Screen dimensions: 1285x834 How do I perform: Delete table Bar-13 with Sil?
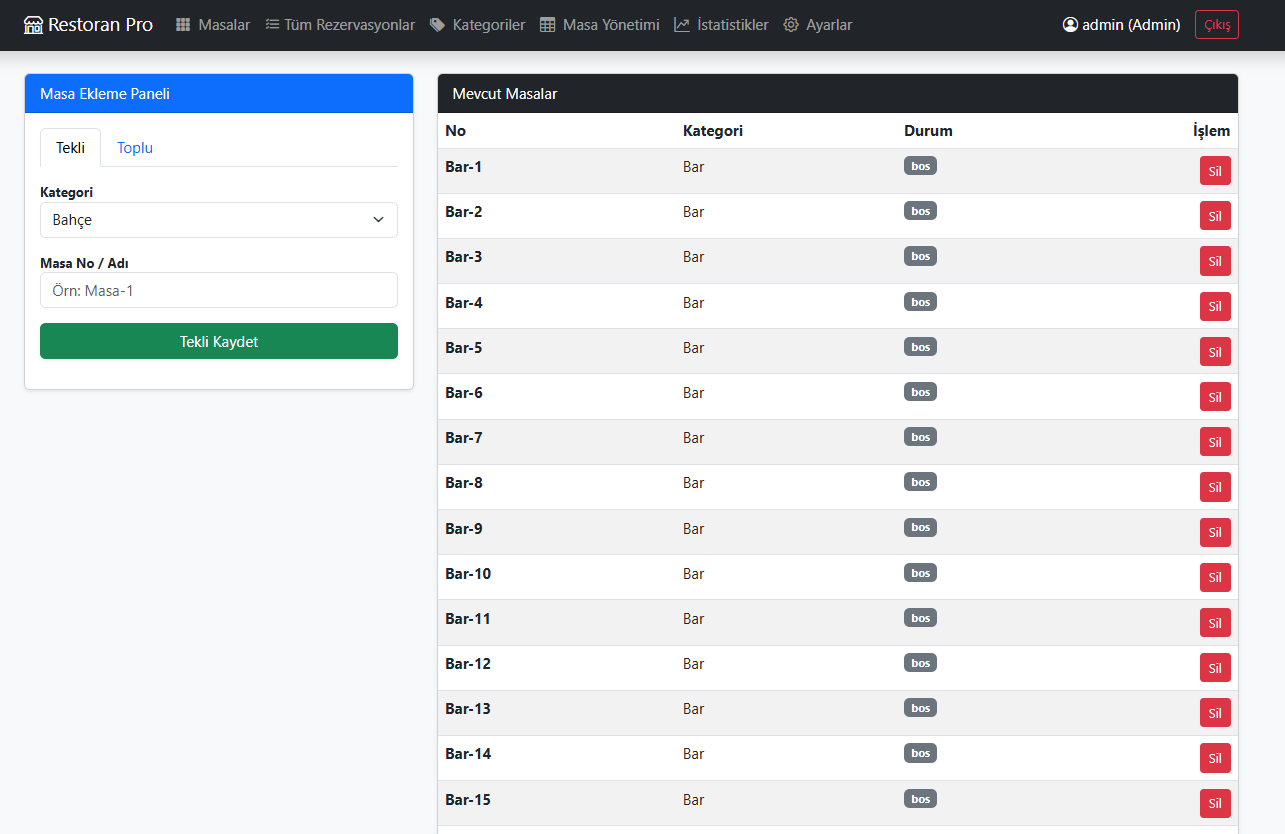point(1215,713)
